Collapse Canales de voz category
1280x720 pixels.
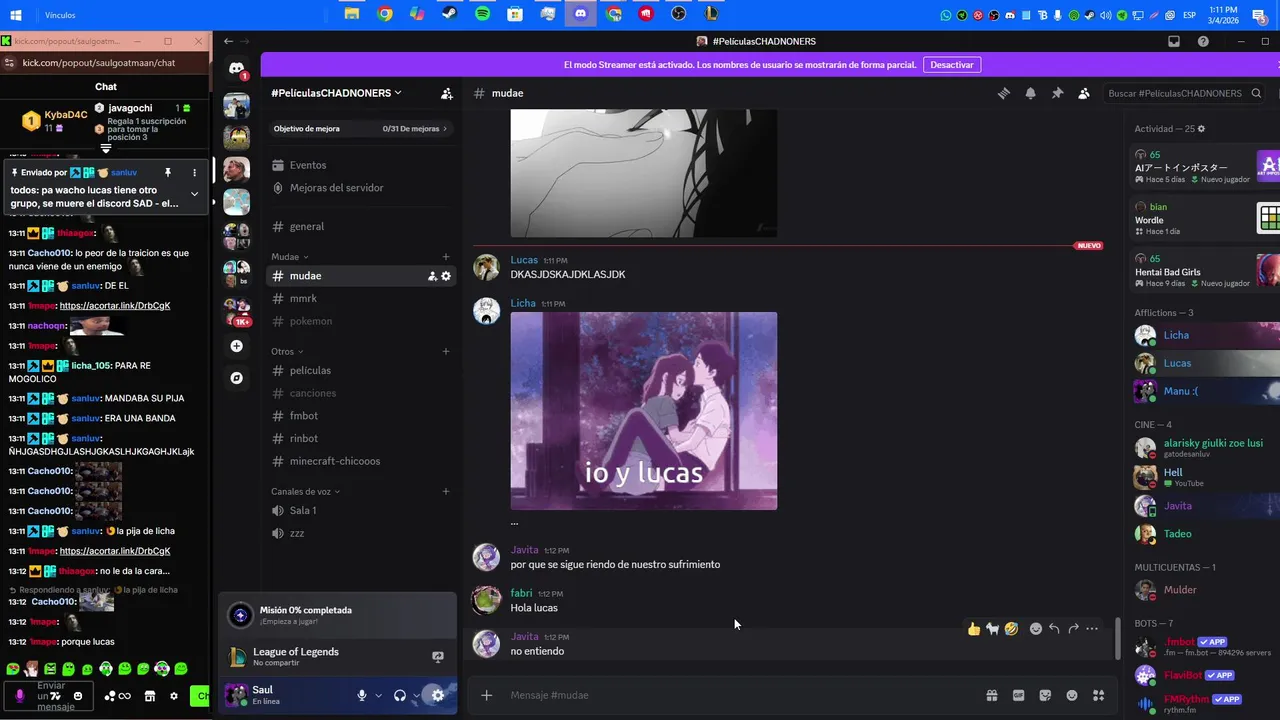tap(305, 492)
